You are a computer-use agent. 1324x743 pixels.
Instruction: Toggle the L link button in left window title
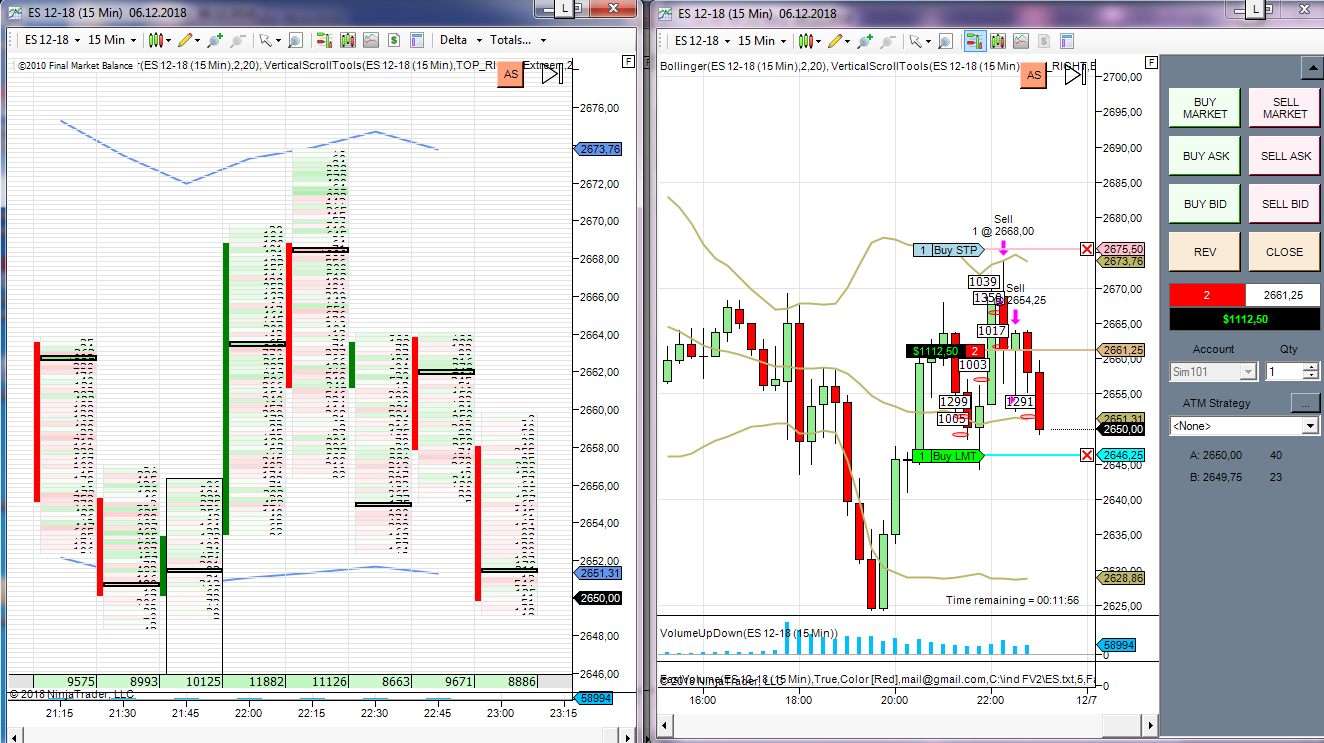coord(566,7)
